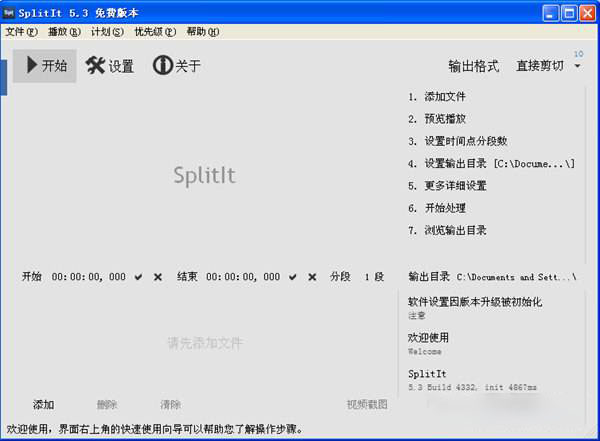Clear end time with its X icon
This screenshot has height=441, width=600.
(312, 277)
